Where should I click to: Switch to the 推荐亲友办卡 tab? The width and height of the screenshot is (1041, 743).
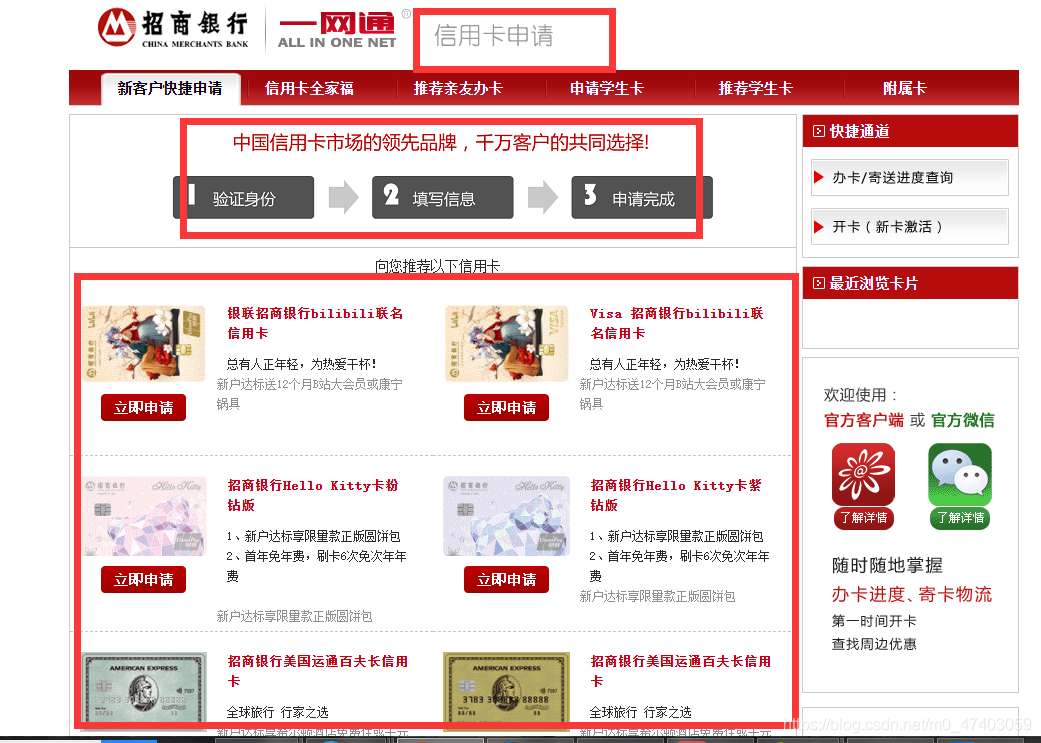(458, 88)
